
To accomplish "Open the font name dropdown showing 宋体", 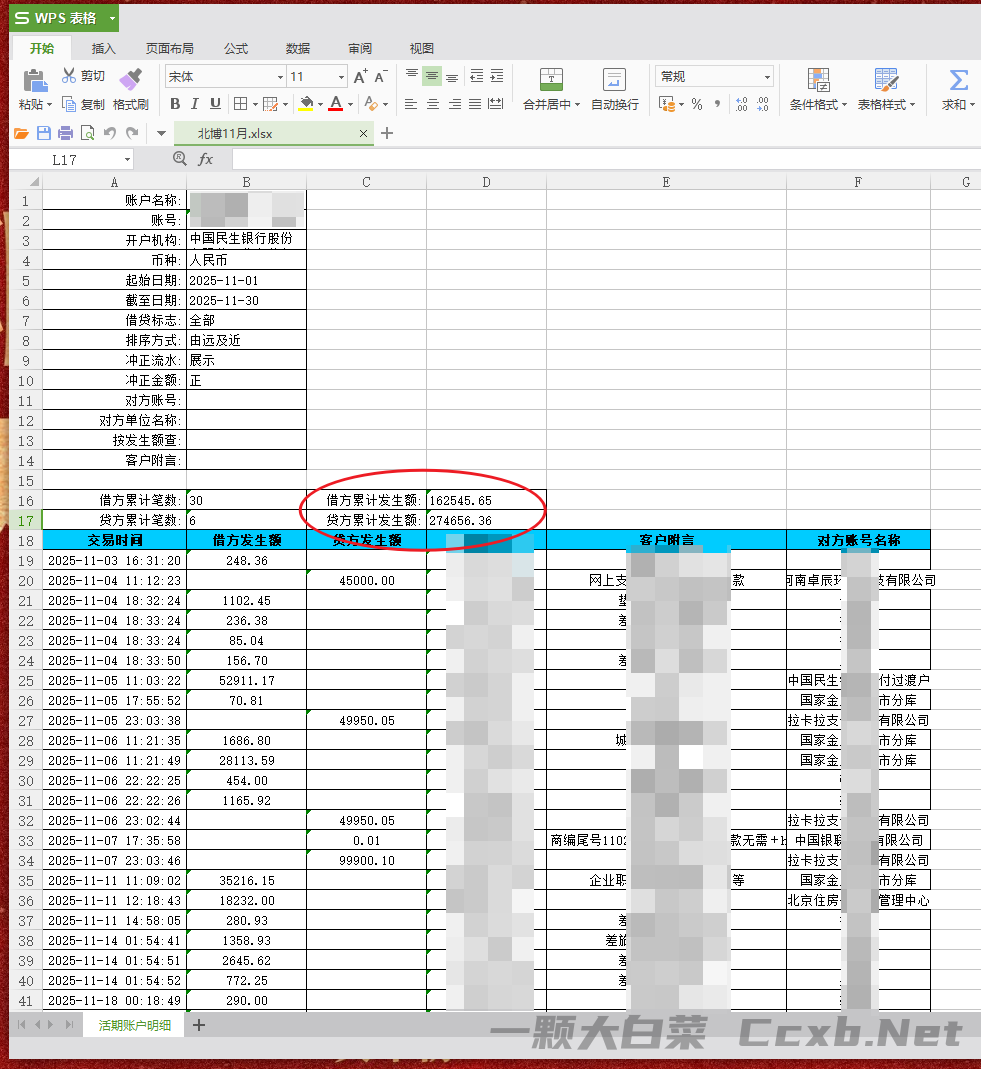I will coord(223,77).
